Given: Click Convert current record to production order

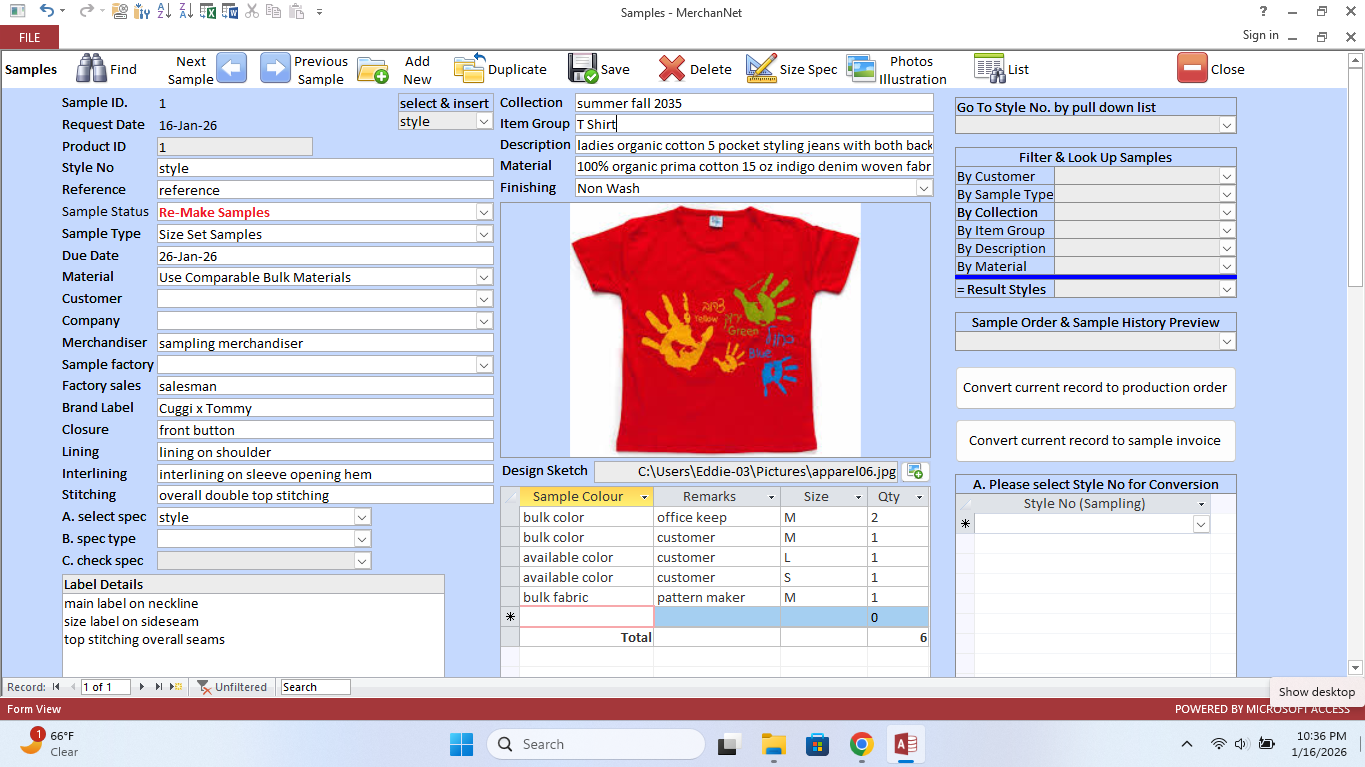Looking at the screenshot, I should [x=1095, y=387].
